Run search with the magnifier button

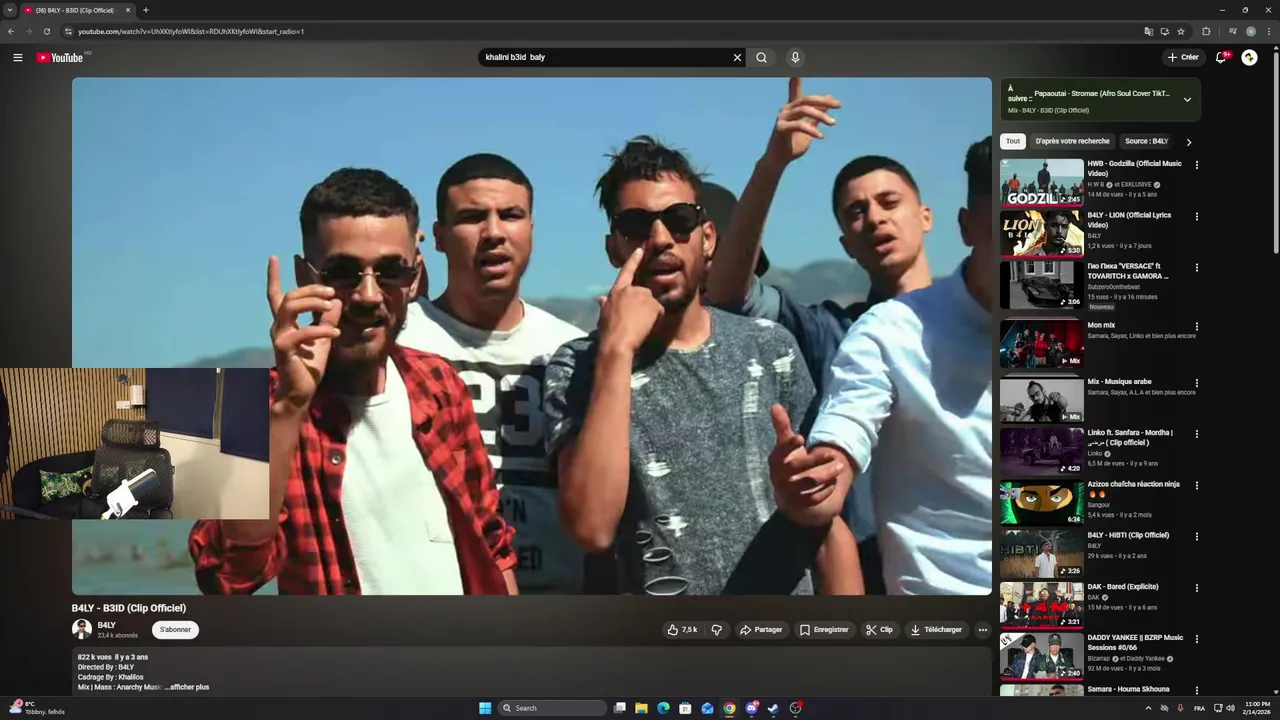click(x=761, y=57)
